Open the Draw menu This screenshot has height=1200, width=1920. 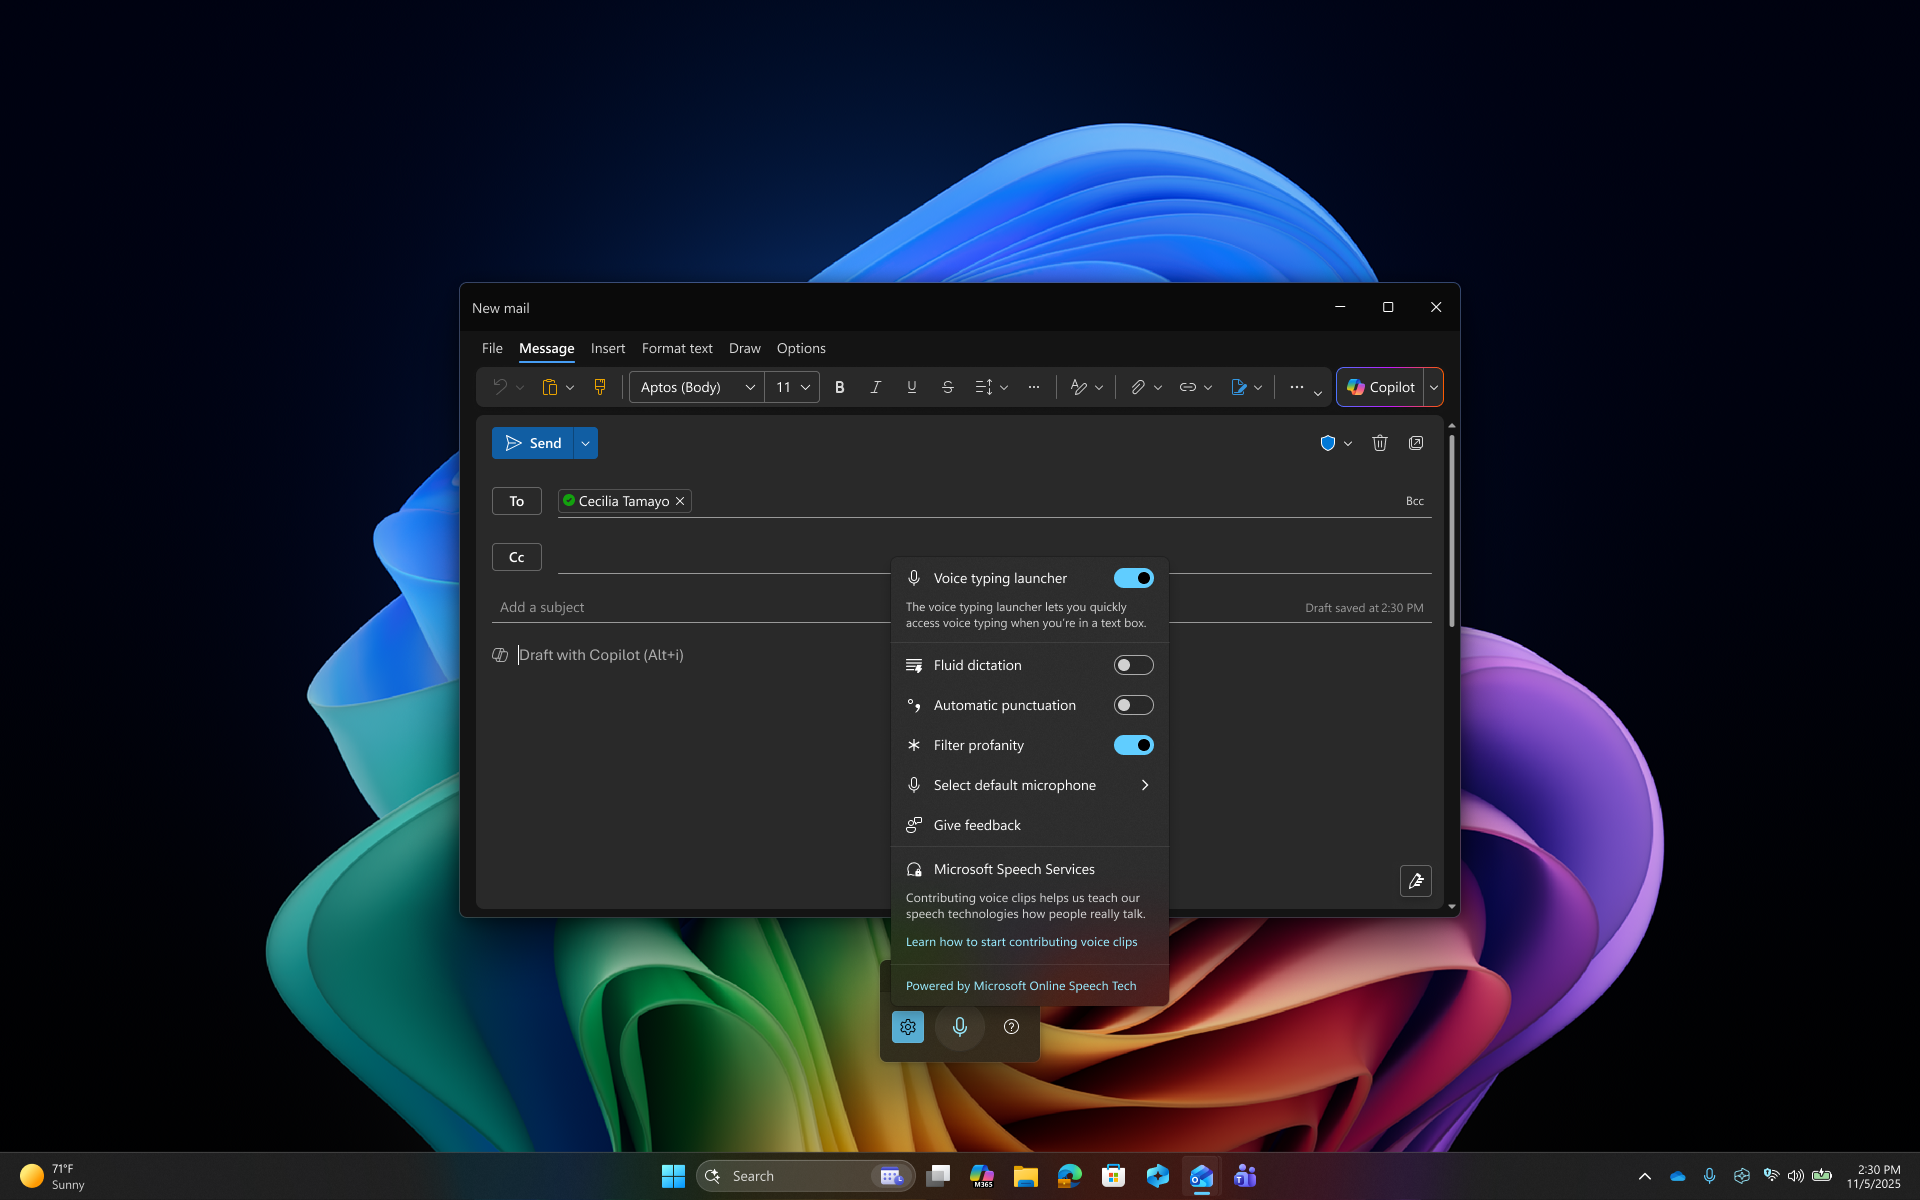(x=744, y=348)
